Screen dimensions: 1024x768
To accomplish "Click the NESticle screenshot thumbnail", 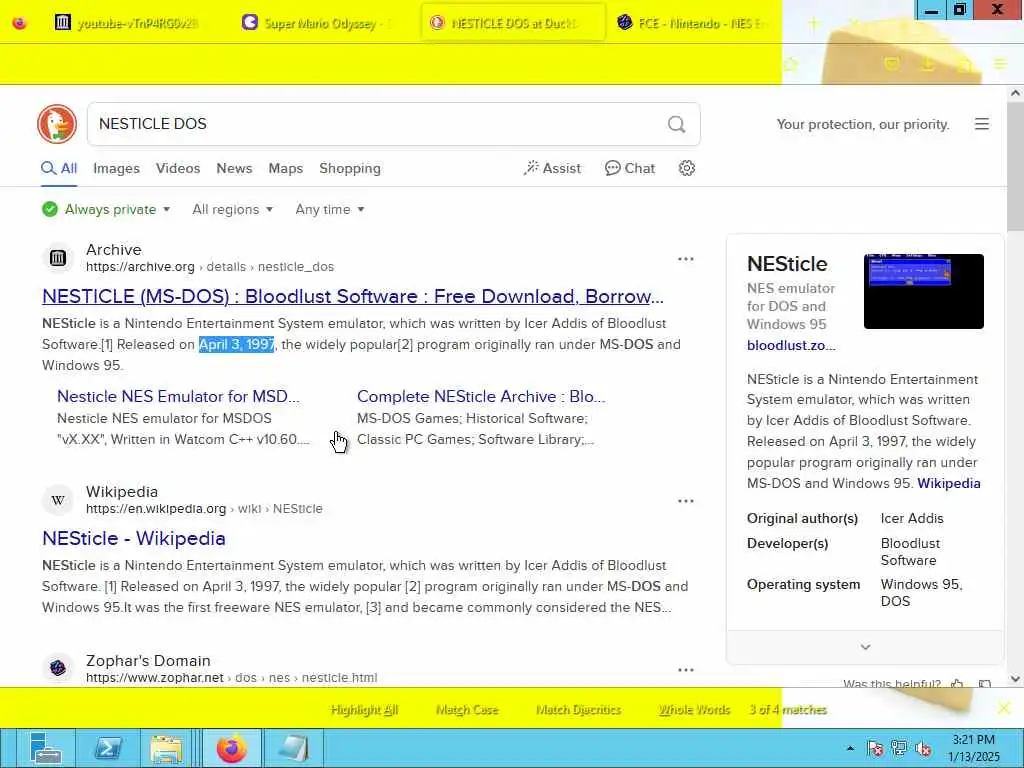I will [x=923, y=291].
